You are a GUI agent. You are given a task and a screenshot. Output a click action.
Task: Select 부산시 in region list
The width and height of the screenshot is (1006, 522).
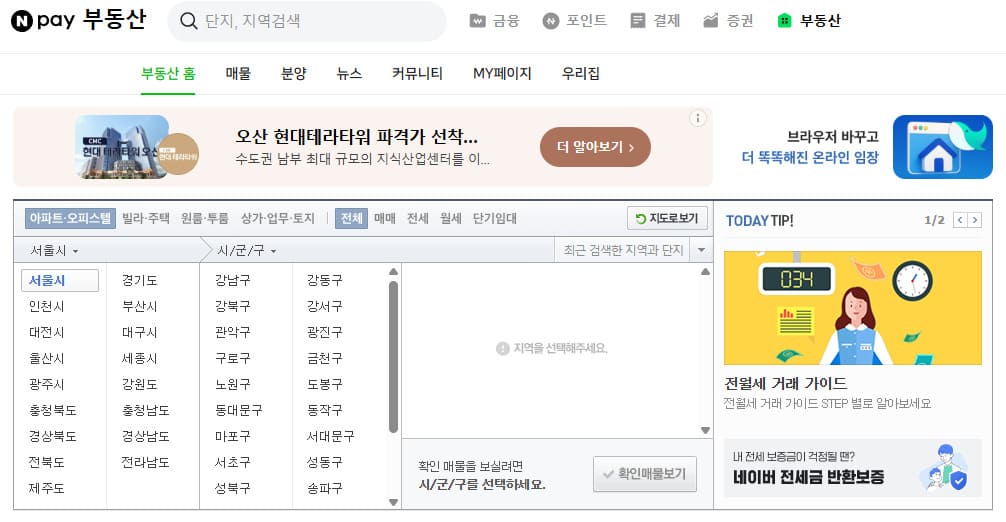[140, 307]
